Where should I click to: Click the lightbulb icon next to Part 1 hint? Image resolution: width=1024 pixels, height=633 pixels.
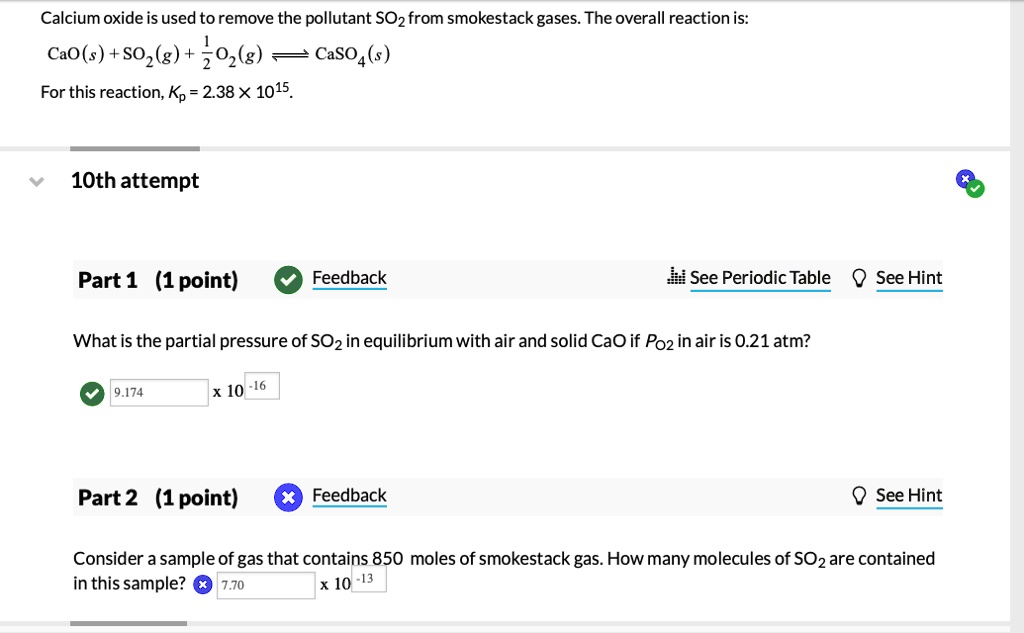[858, 277]
